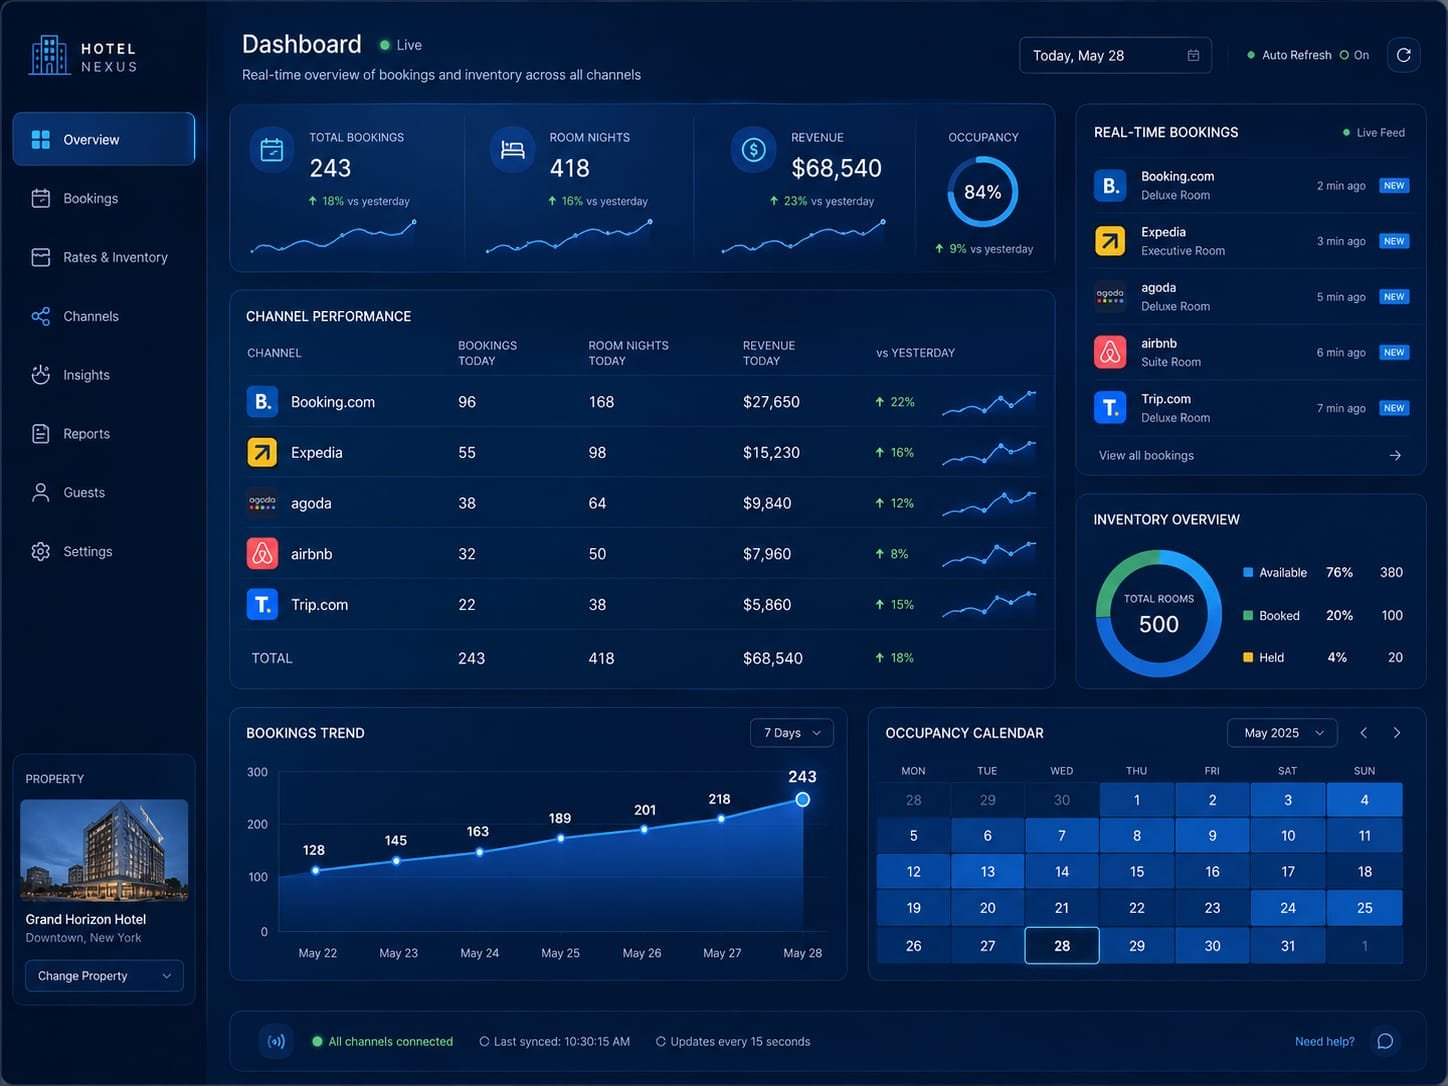Image resolution: width=1448 pixels, height=1086 pixels.
Task: Click All channels connected status
Action: [x=382, y=1041]
